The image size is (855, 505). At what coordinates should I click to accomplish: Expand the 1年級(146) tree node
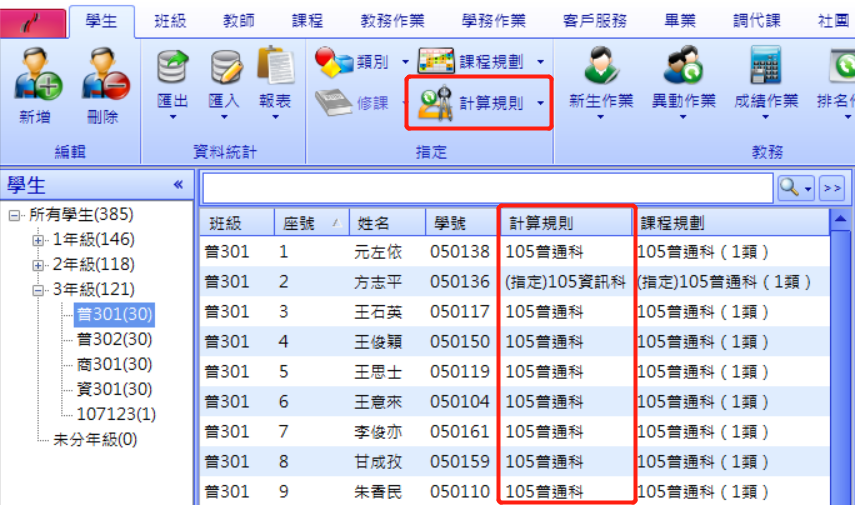[x=38, y=240]
